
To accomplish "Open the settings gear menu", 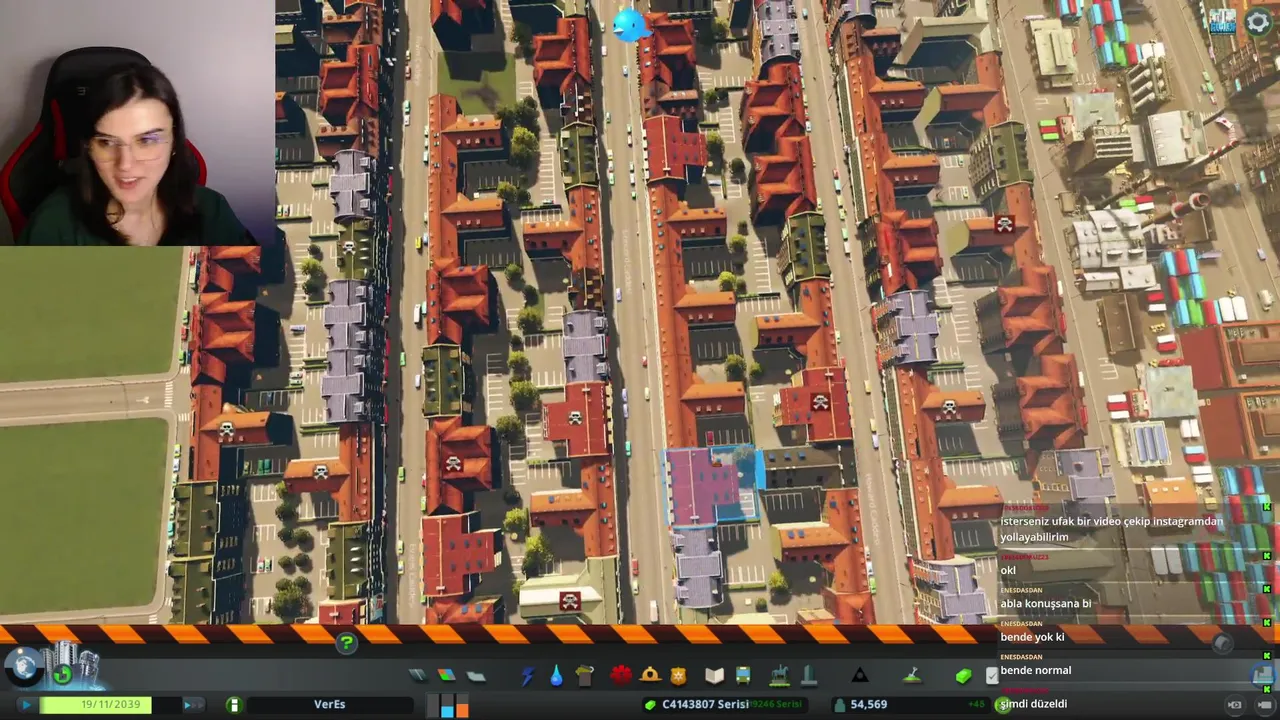I will point(1258,22).
